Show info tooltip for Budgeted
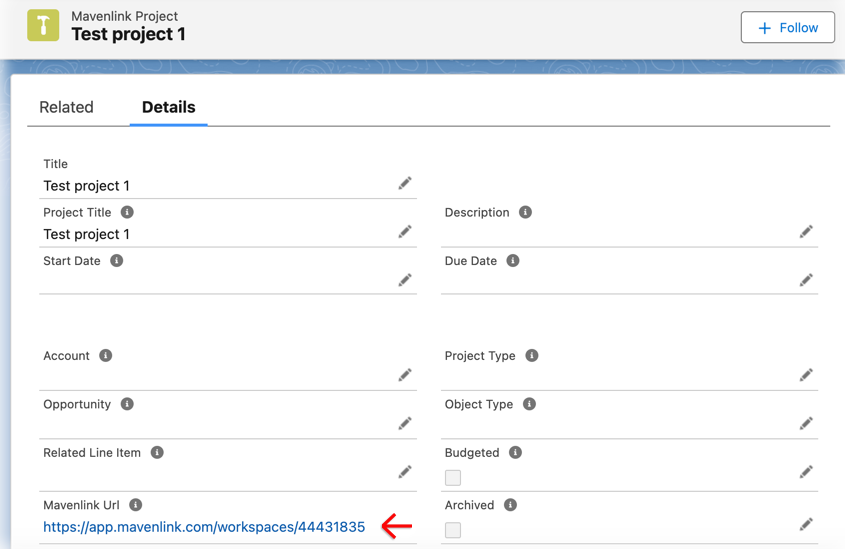 516,453
